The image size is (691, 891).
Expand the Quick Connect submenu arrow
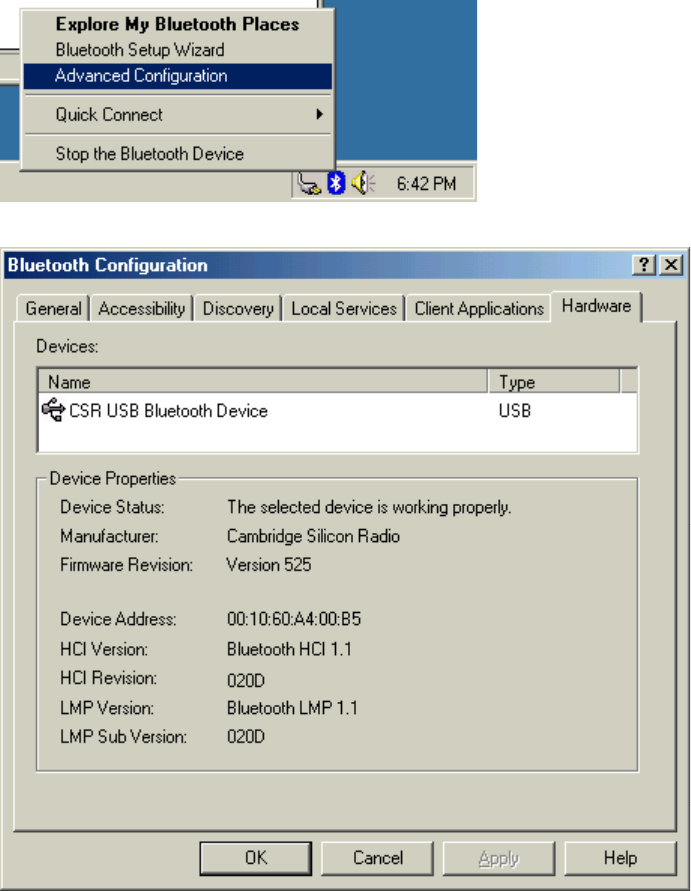[x=320, y=115]
